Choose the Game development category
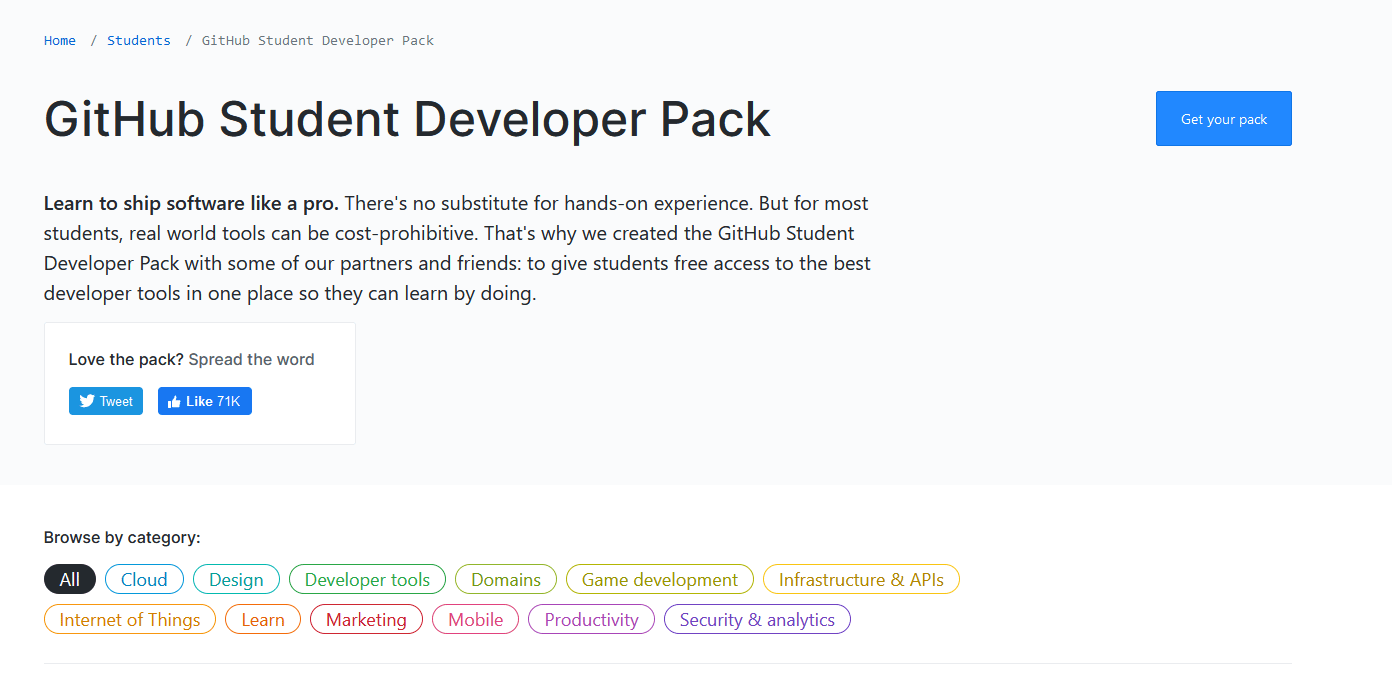This screenshot has width=1392, height=687. coord(660,579)
